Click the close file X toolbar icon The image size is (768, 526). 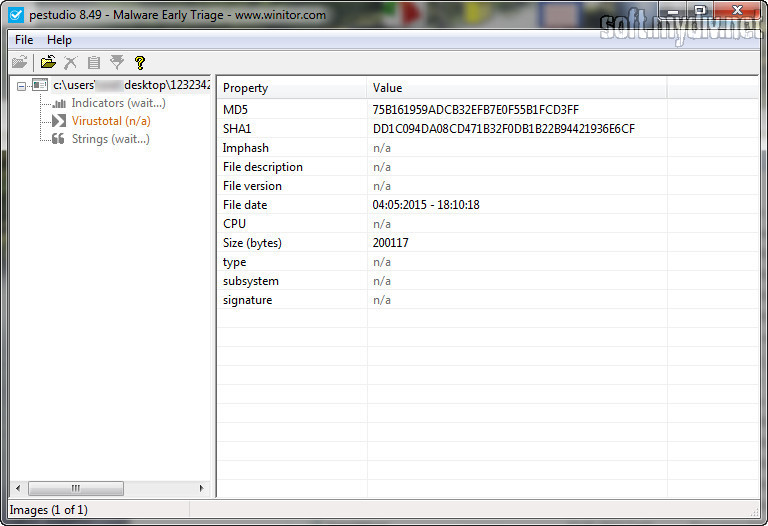click(x=71, y=62)
